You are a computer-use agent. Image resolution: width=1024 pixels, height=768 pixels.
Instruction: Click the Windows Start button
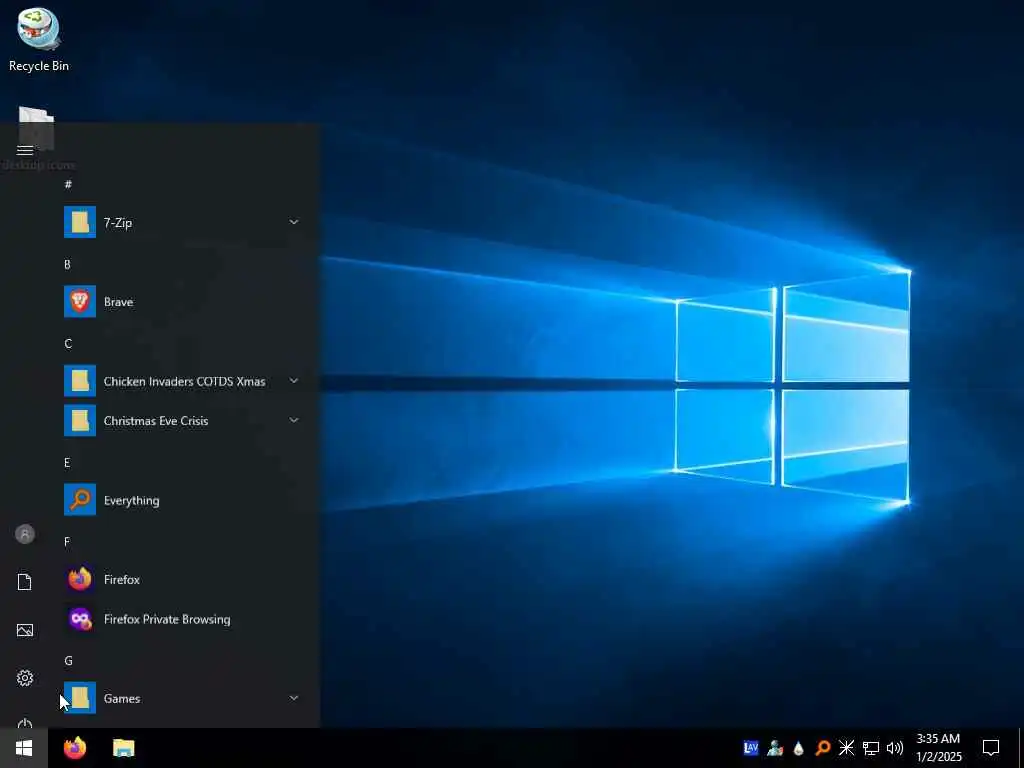tap(24, 748)
